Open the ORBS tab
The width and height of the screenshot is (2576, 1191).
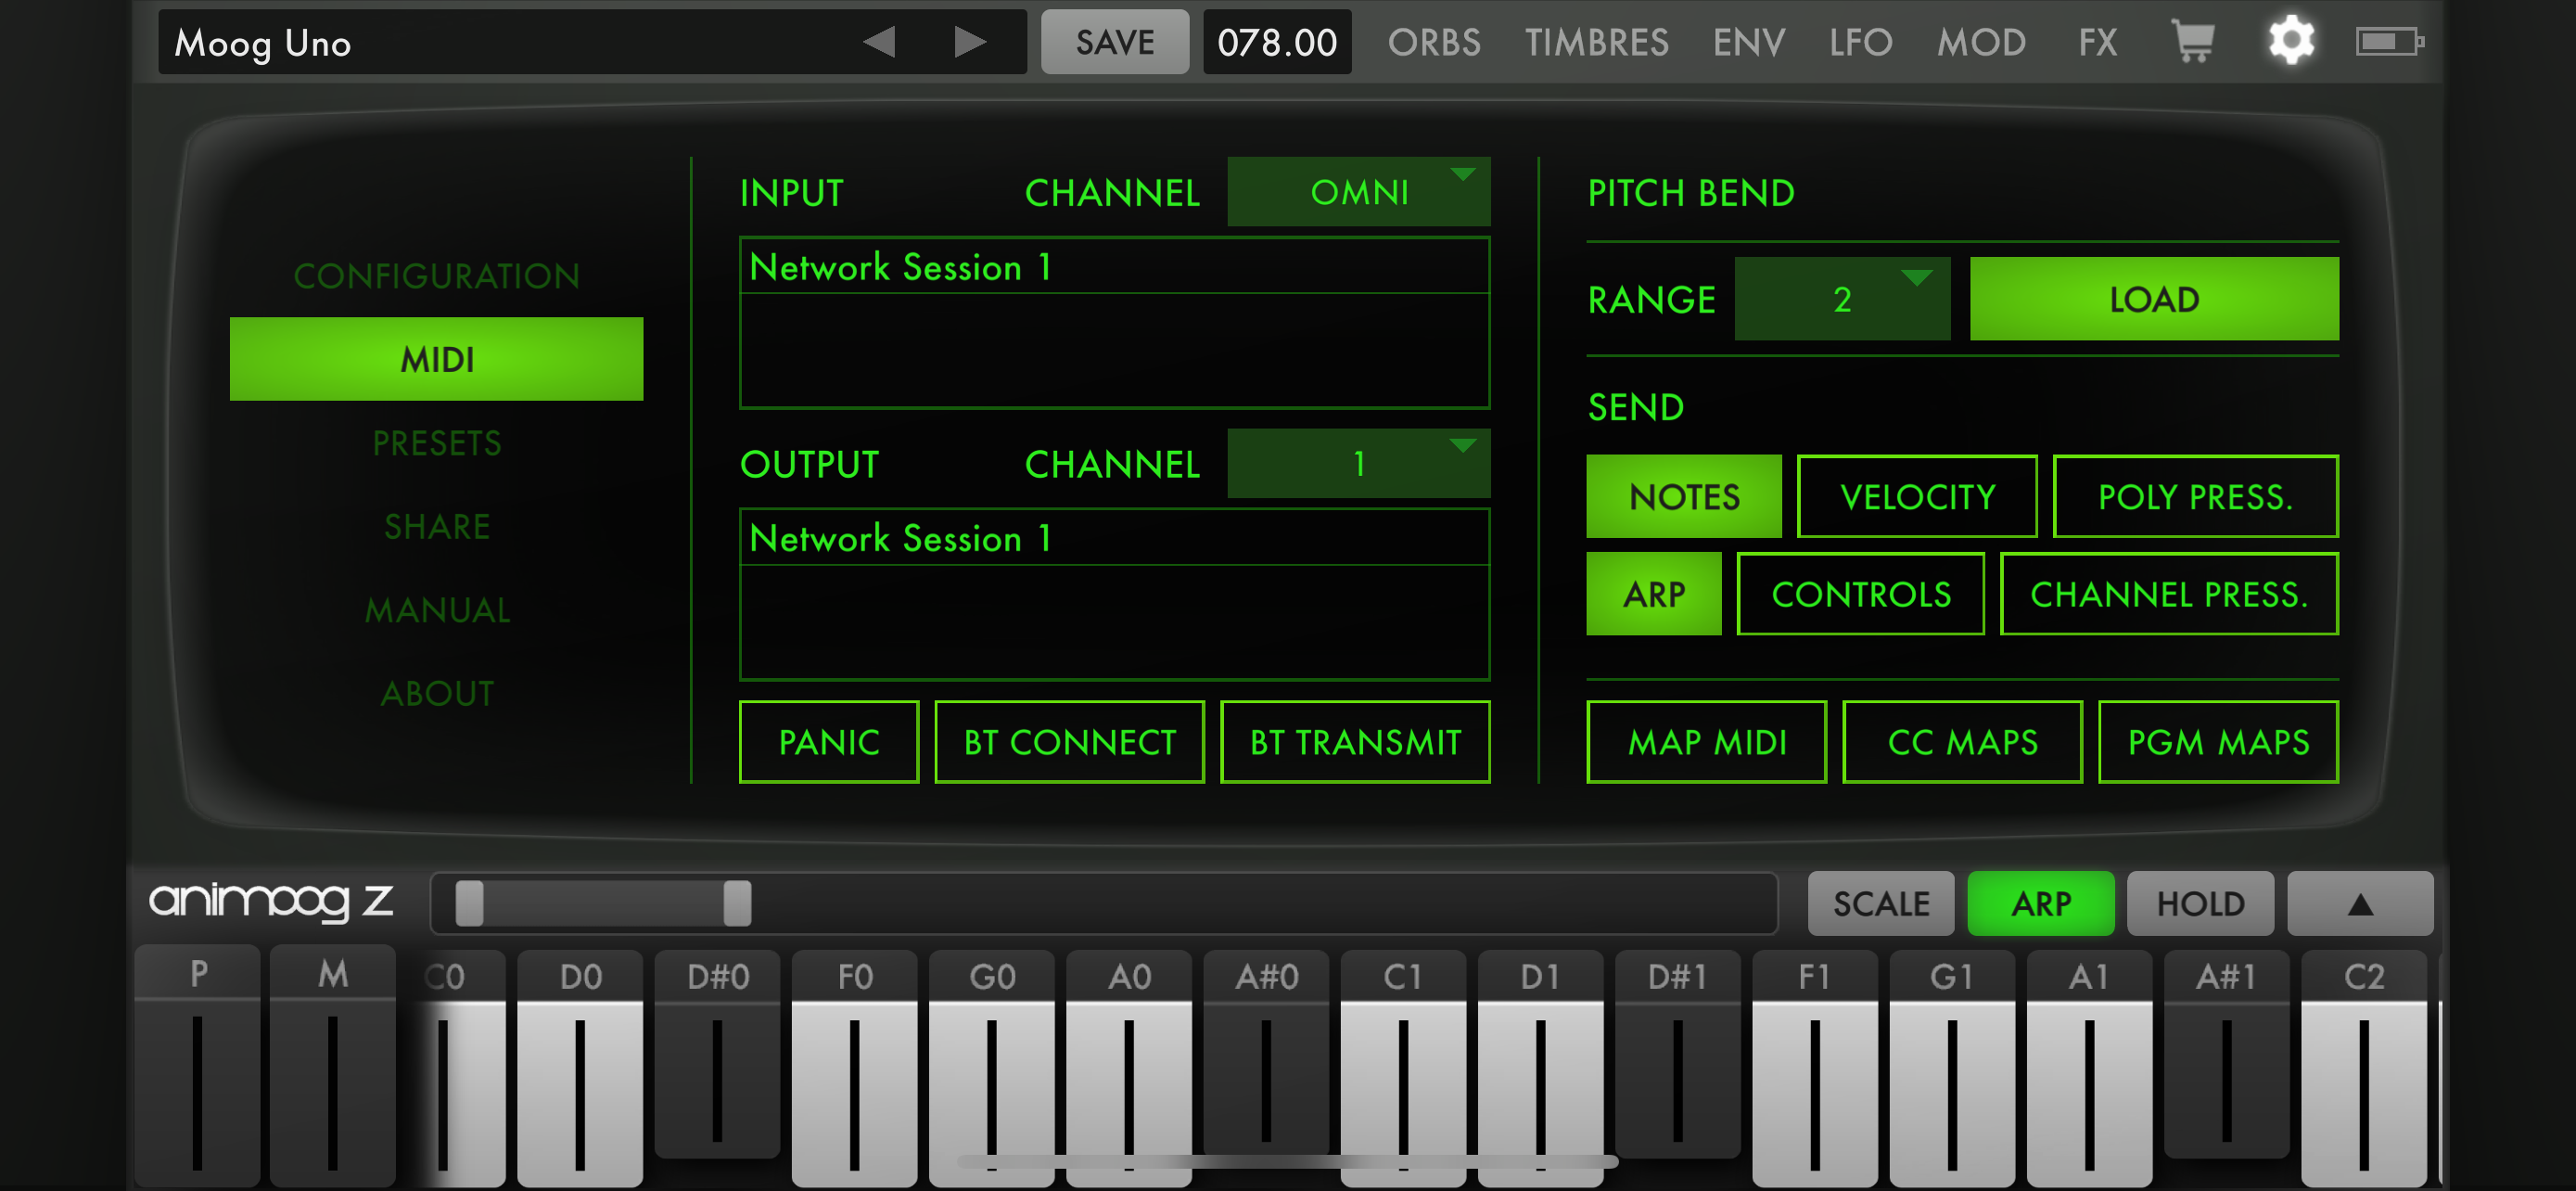pyautogui.click(x=1434, y=42)
